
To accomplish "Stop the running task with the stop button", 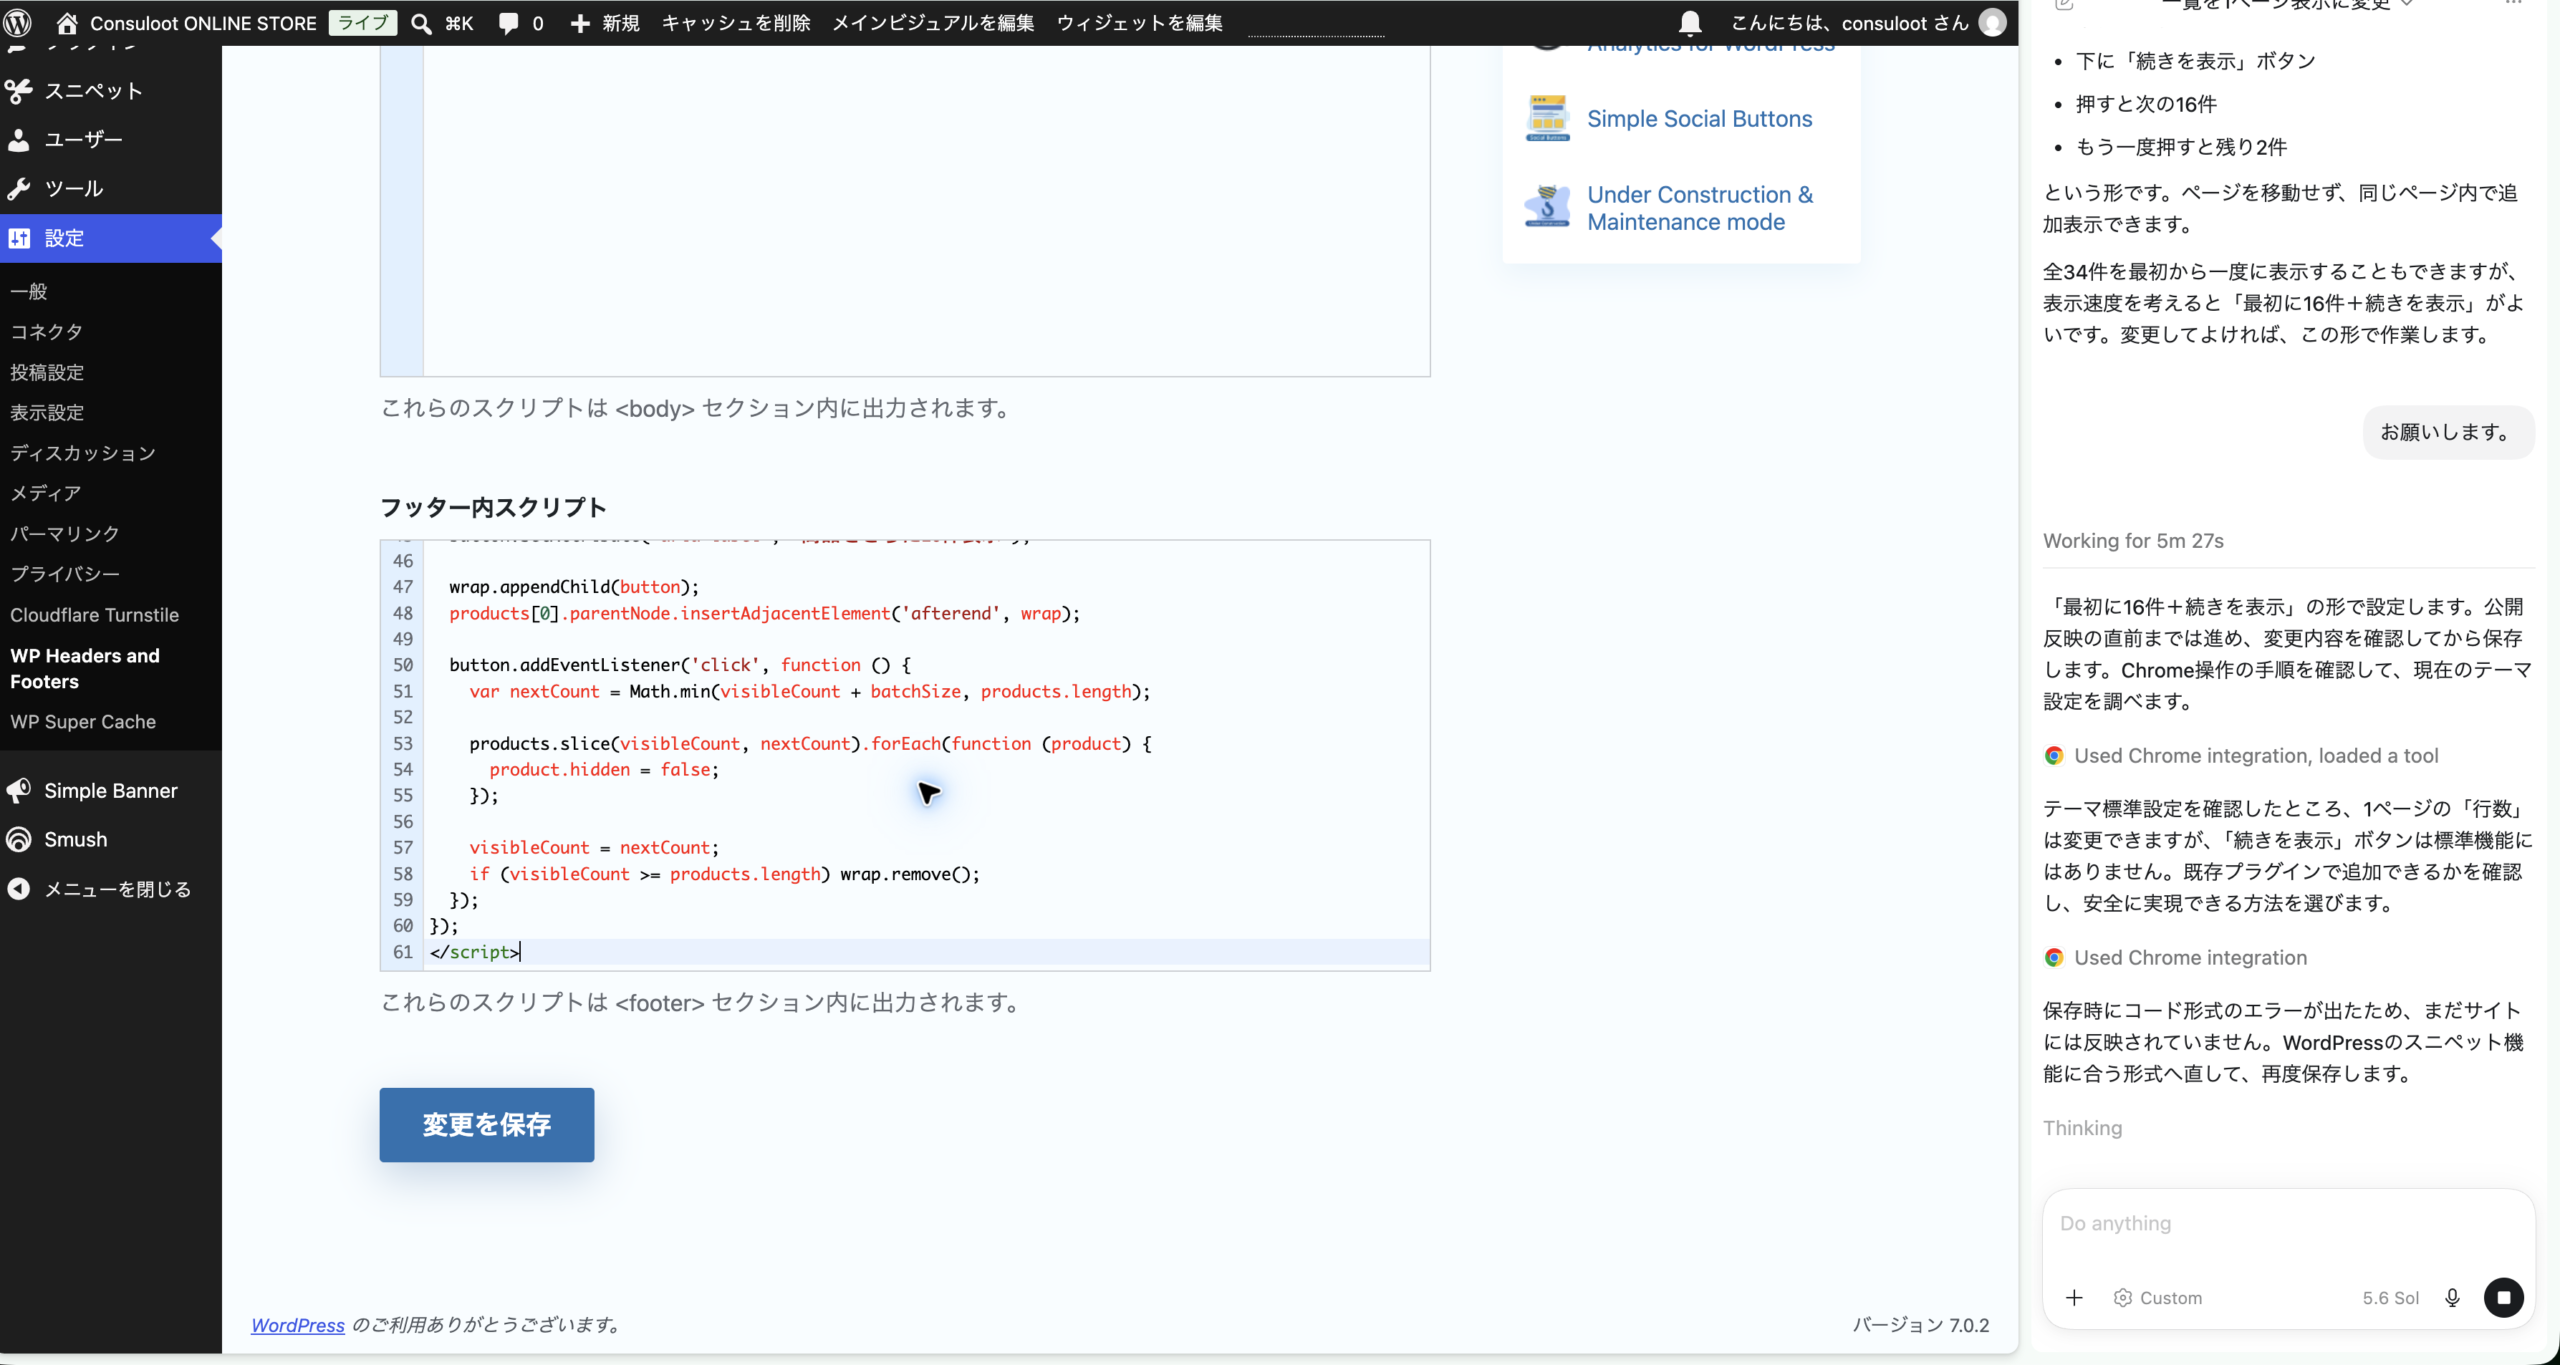I will pos(2504,1298).
